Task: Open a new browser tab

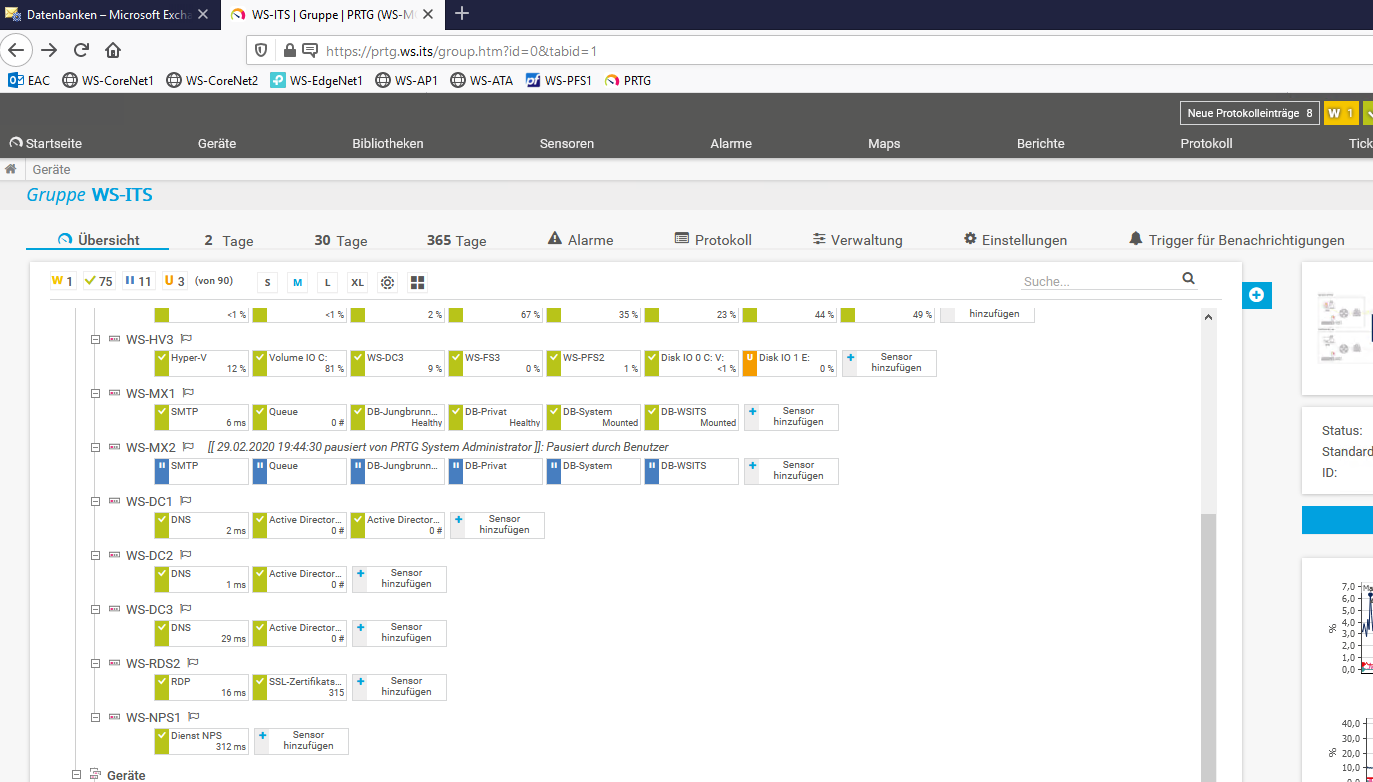Action: tap(462, 14)
